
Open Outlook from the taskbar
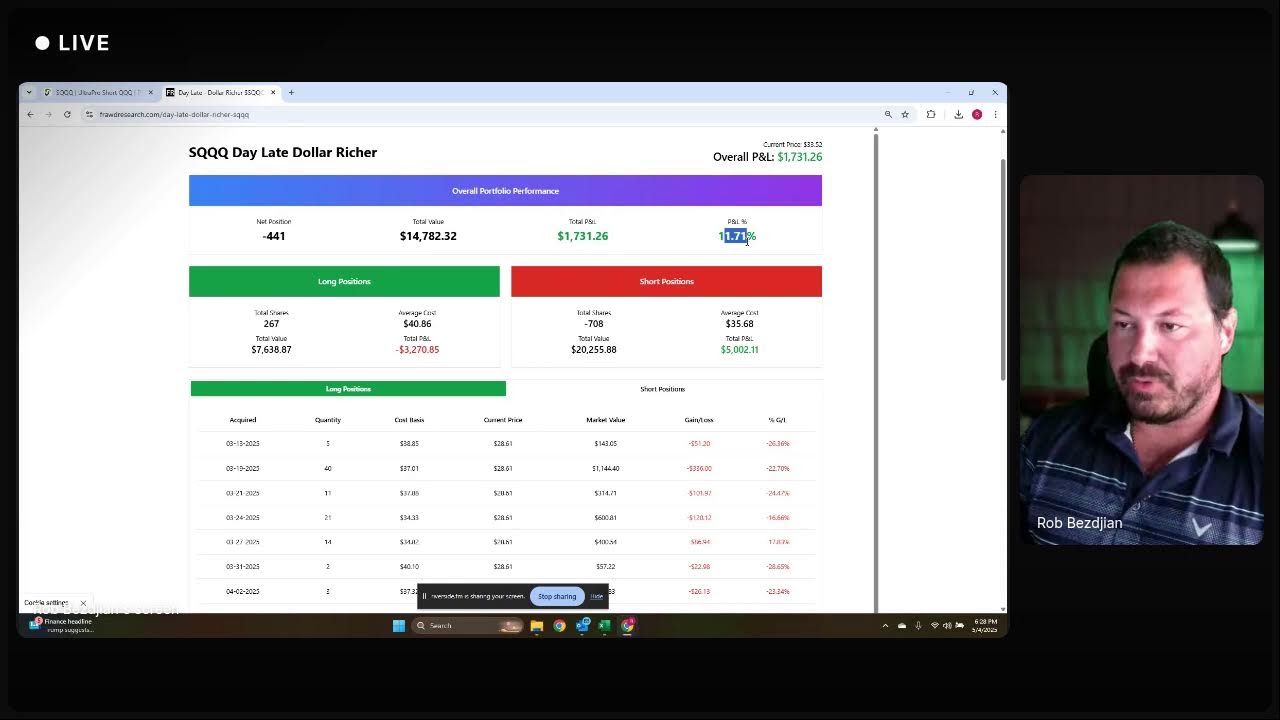click(x=583, y=626)
